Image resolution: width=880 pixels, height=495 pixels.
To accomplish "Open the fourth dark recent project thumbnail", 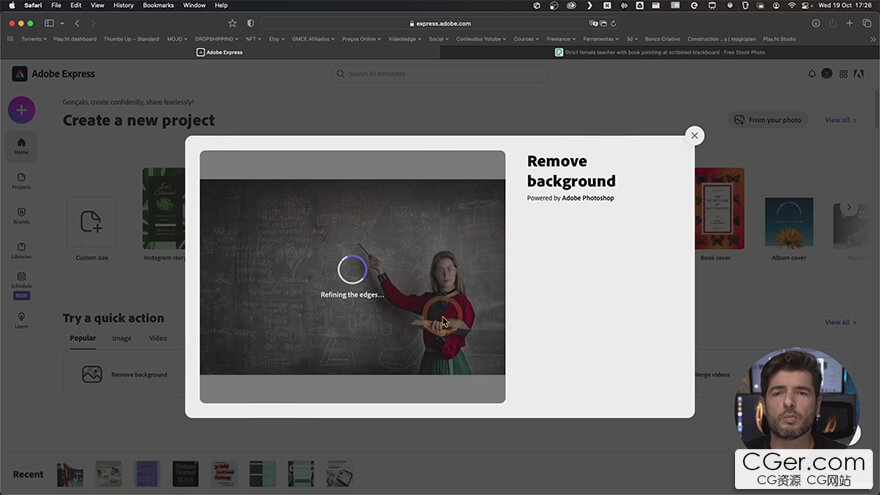I will pyautogui.click(x=185, y=474).
